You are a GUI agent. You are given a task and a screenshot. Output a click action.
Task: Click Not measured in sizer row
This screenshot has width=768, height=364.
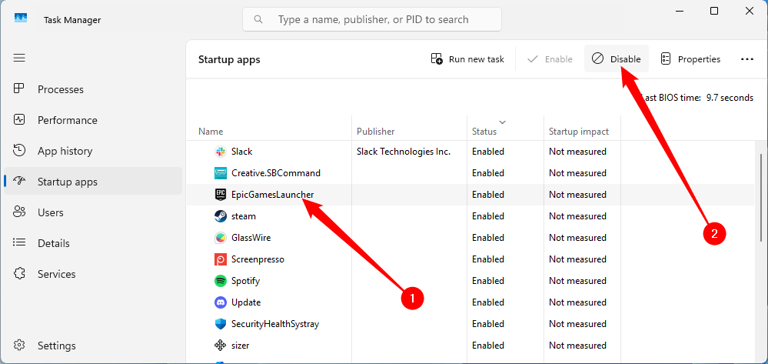[577, 345]
